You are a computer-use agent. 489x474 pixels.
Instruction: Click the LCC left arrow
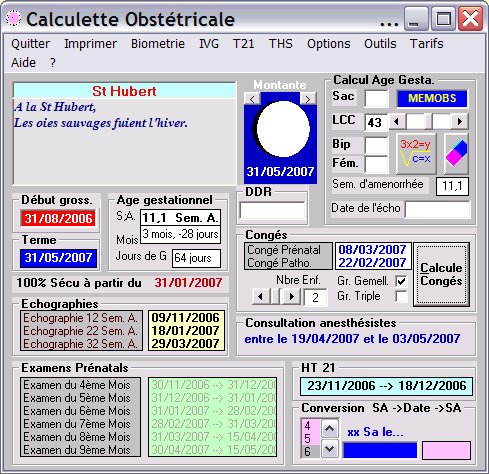[x=397, y=122]
